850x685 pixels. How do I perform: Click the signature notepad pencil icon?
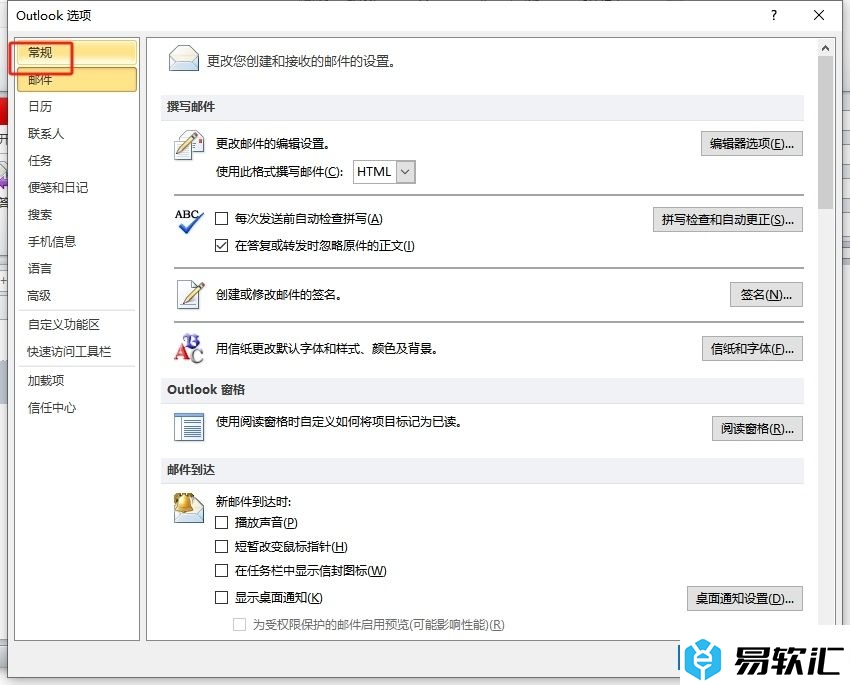[190, 295]
